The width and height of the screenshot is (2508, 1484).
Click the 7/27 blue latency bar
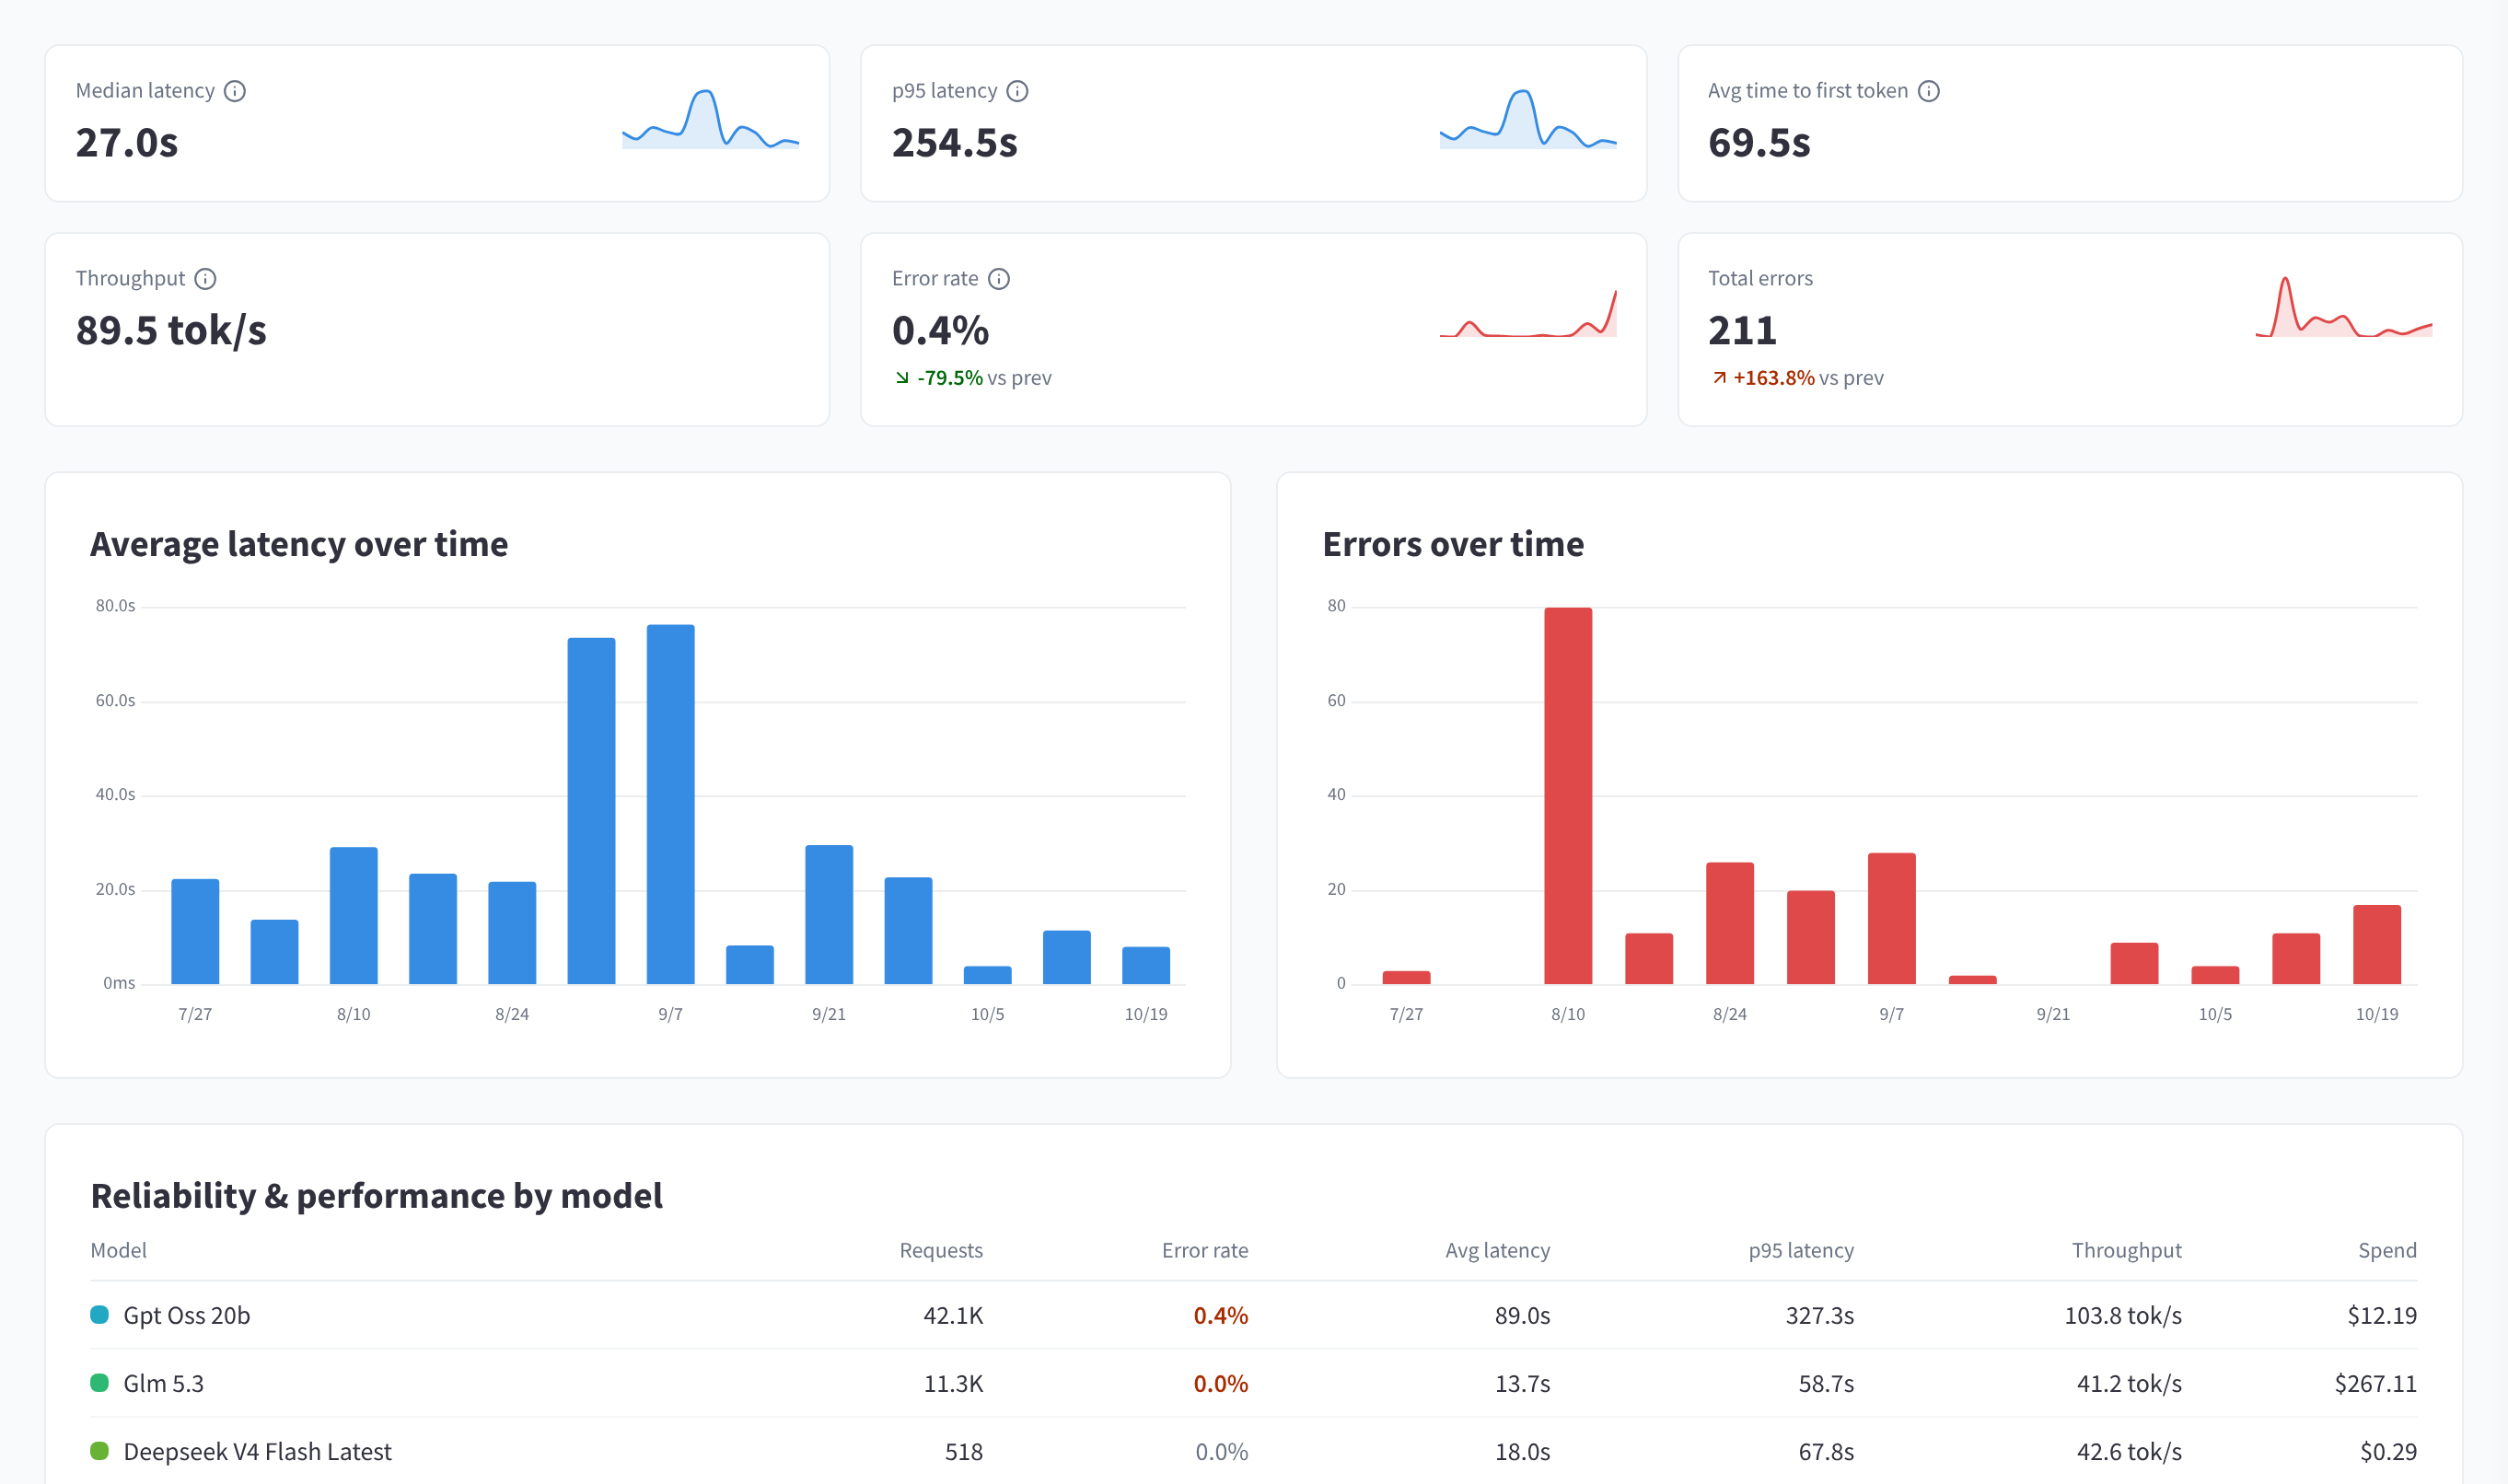point(195,931)
